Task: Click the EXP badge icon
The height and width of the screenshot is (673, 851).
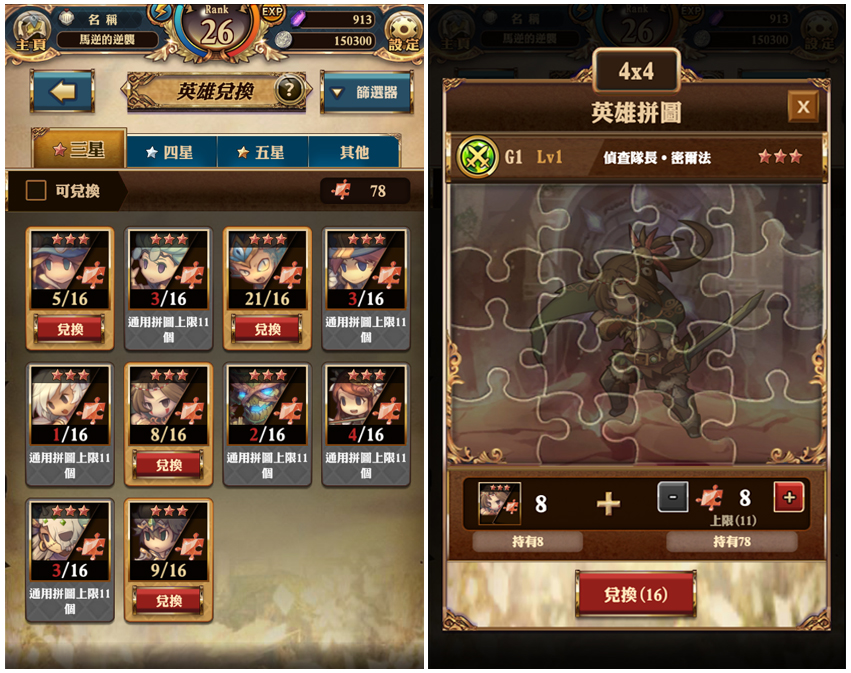Action: [272, 12]
